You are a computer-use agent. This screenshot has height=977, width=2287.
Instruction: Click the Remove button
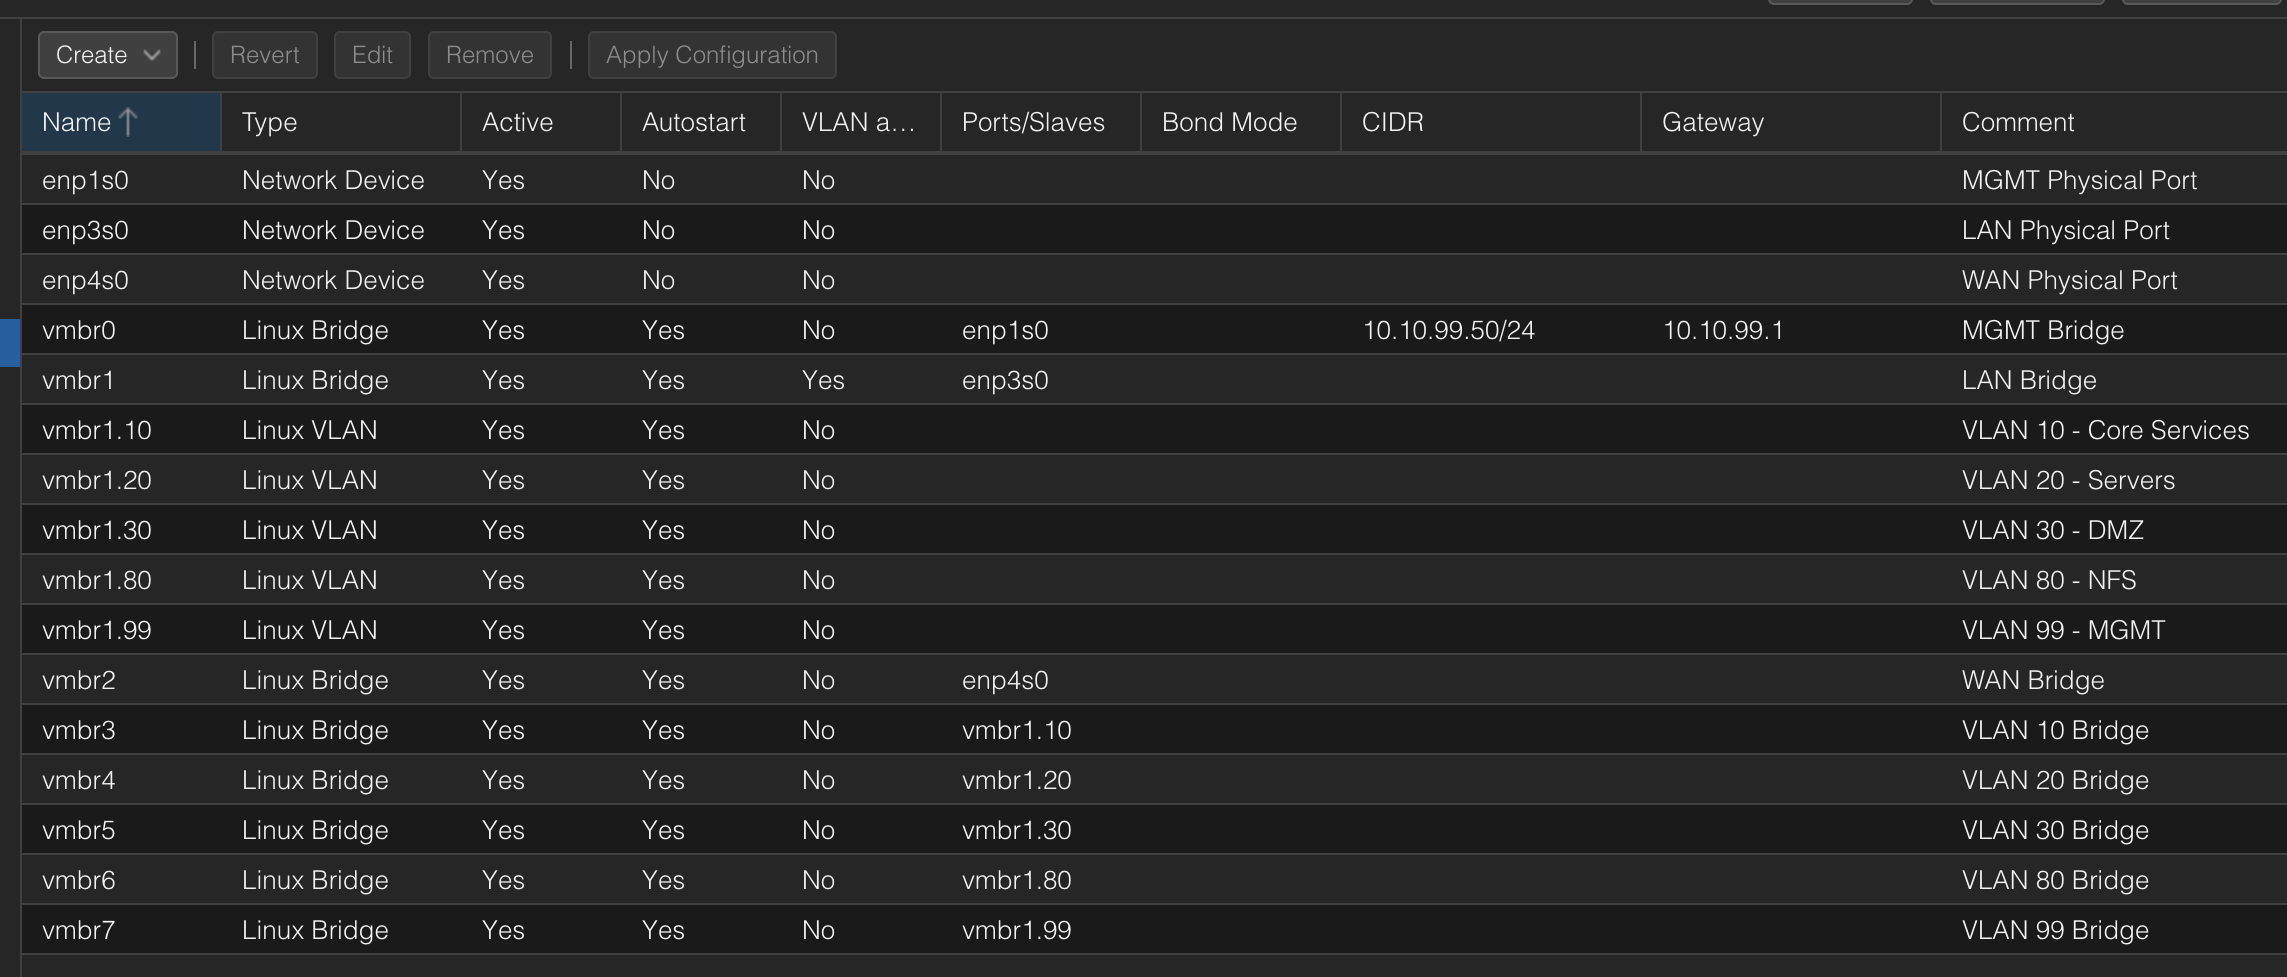click(x=489, y=55)
